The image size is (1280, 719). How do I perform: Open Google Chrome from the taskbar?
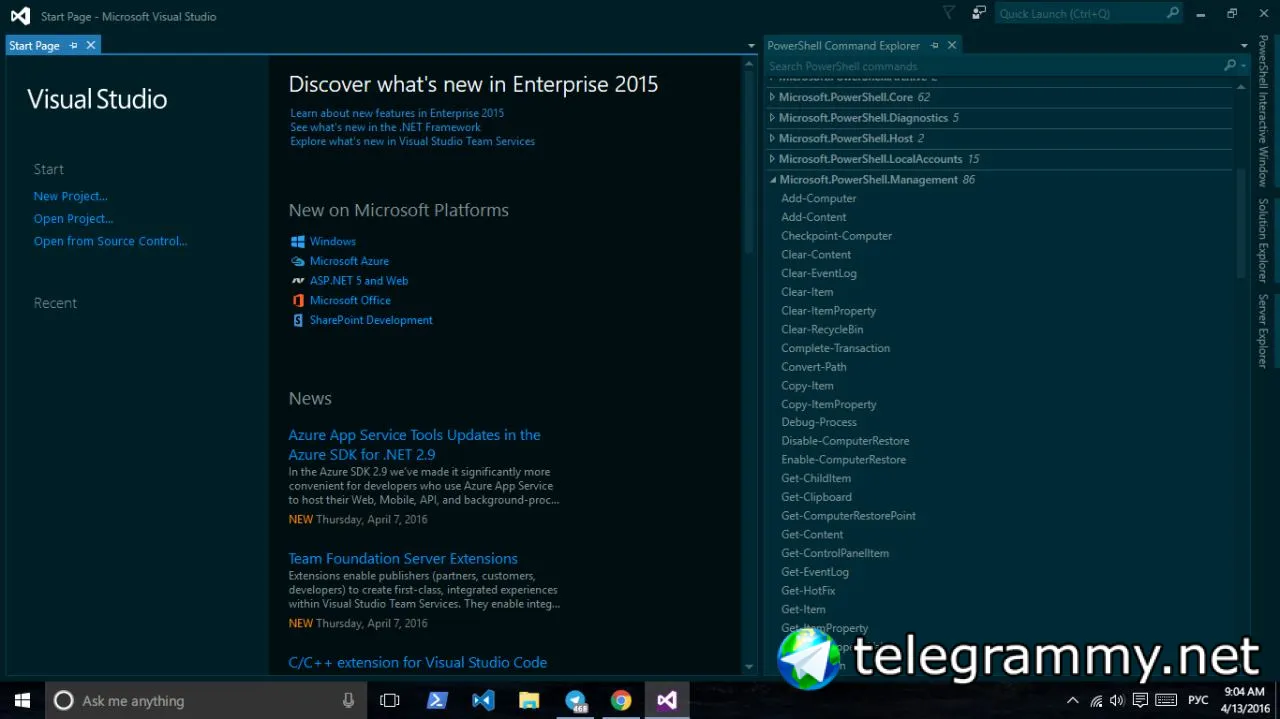point(621,700)
